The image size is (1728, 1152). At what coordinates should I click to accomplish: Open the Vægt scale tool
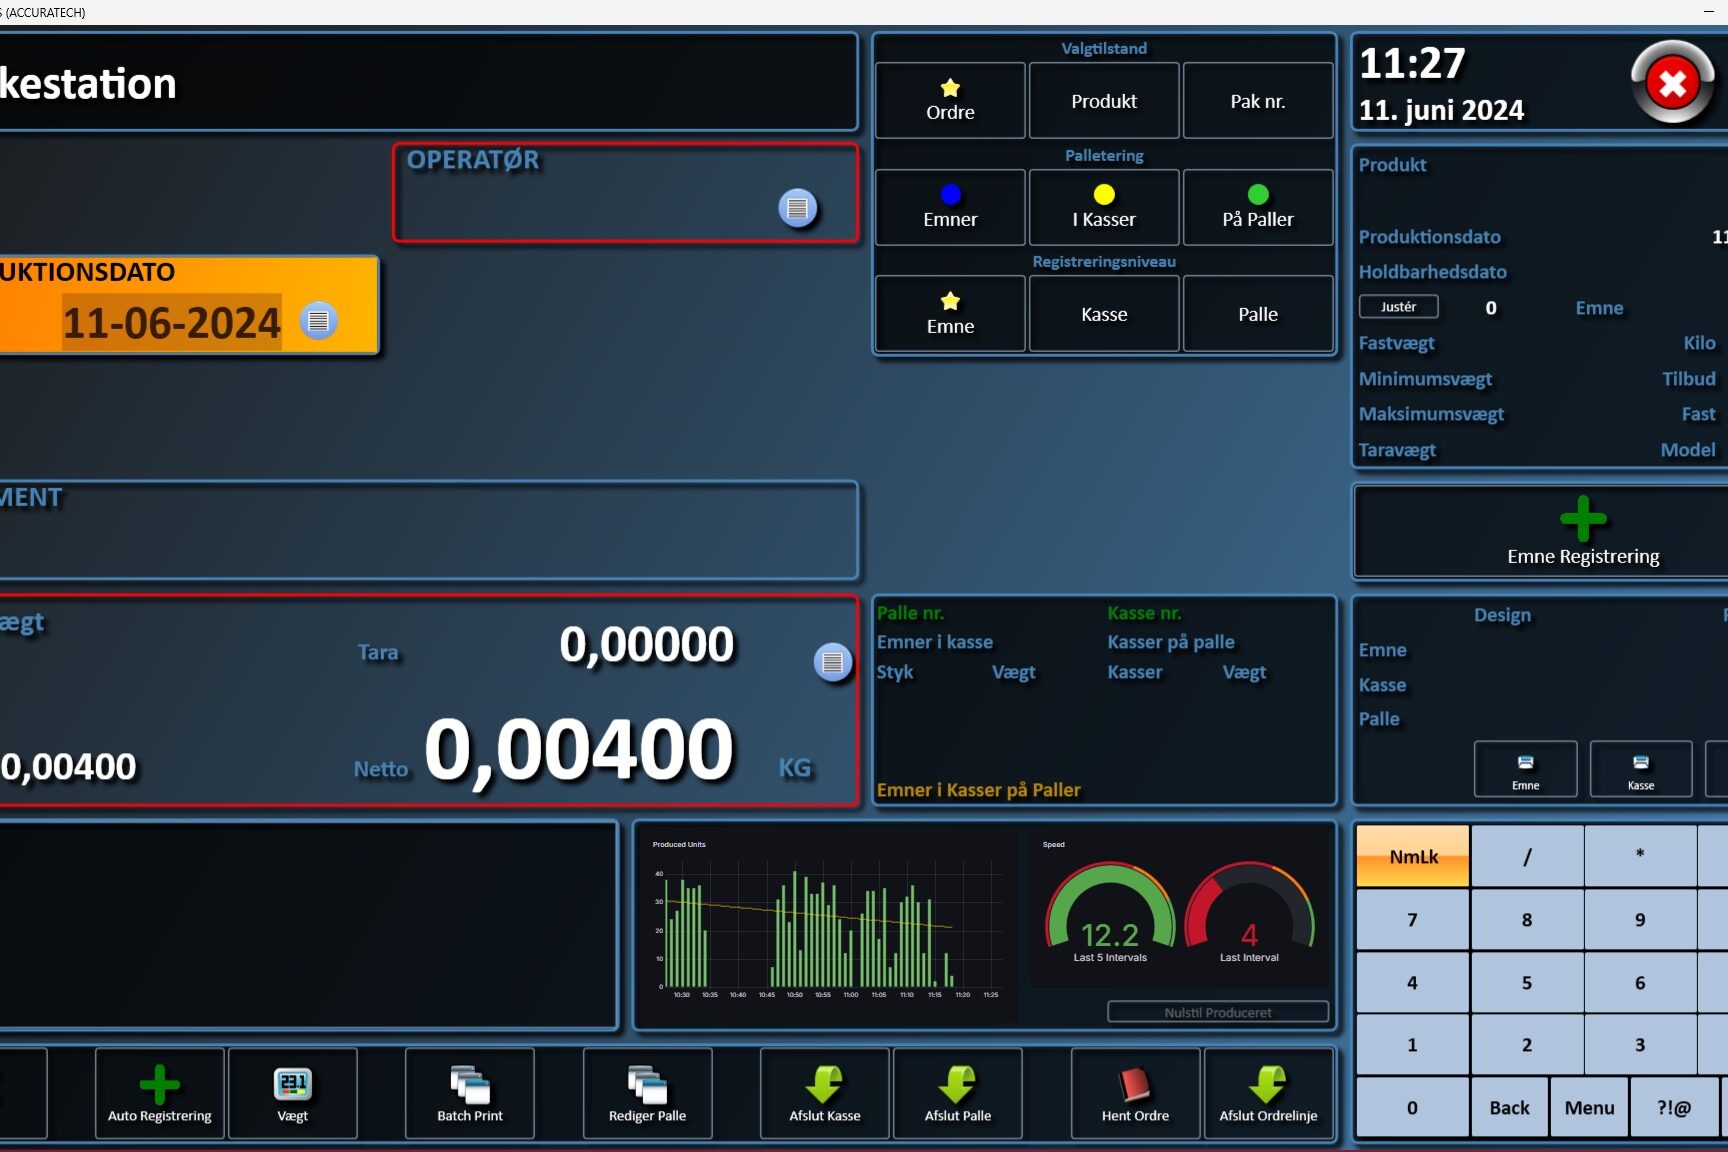292,1085
